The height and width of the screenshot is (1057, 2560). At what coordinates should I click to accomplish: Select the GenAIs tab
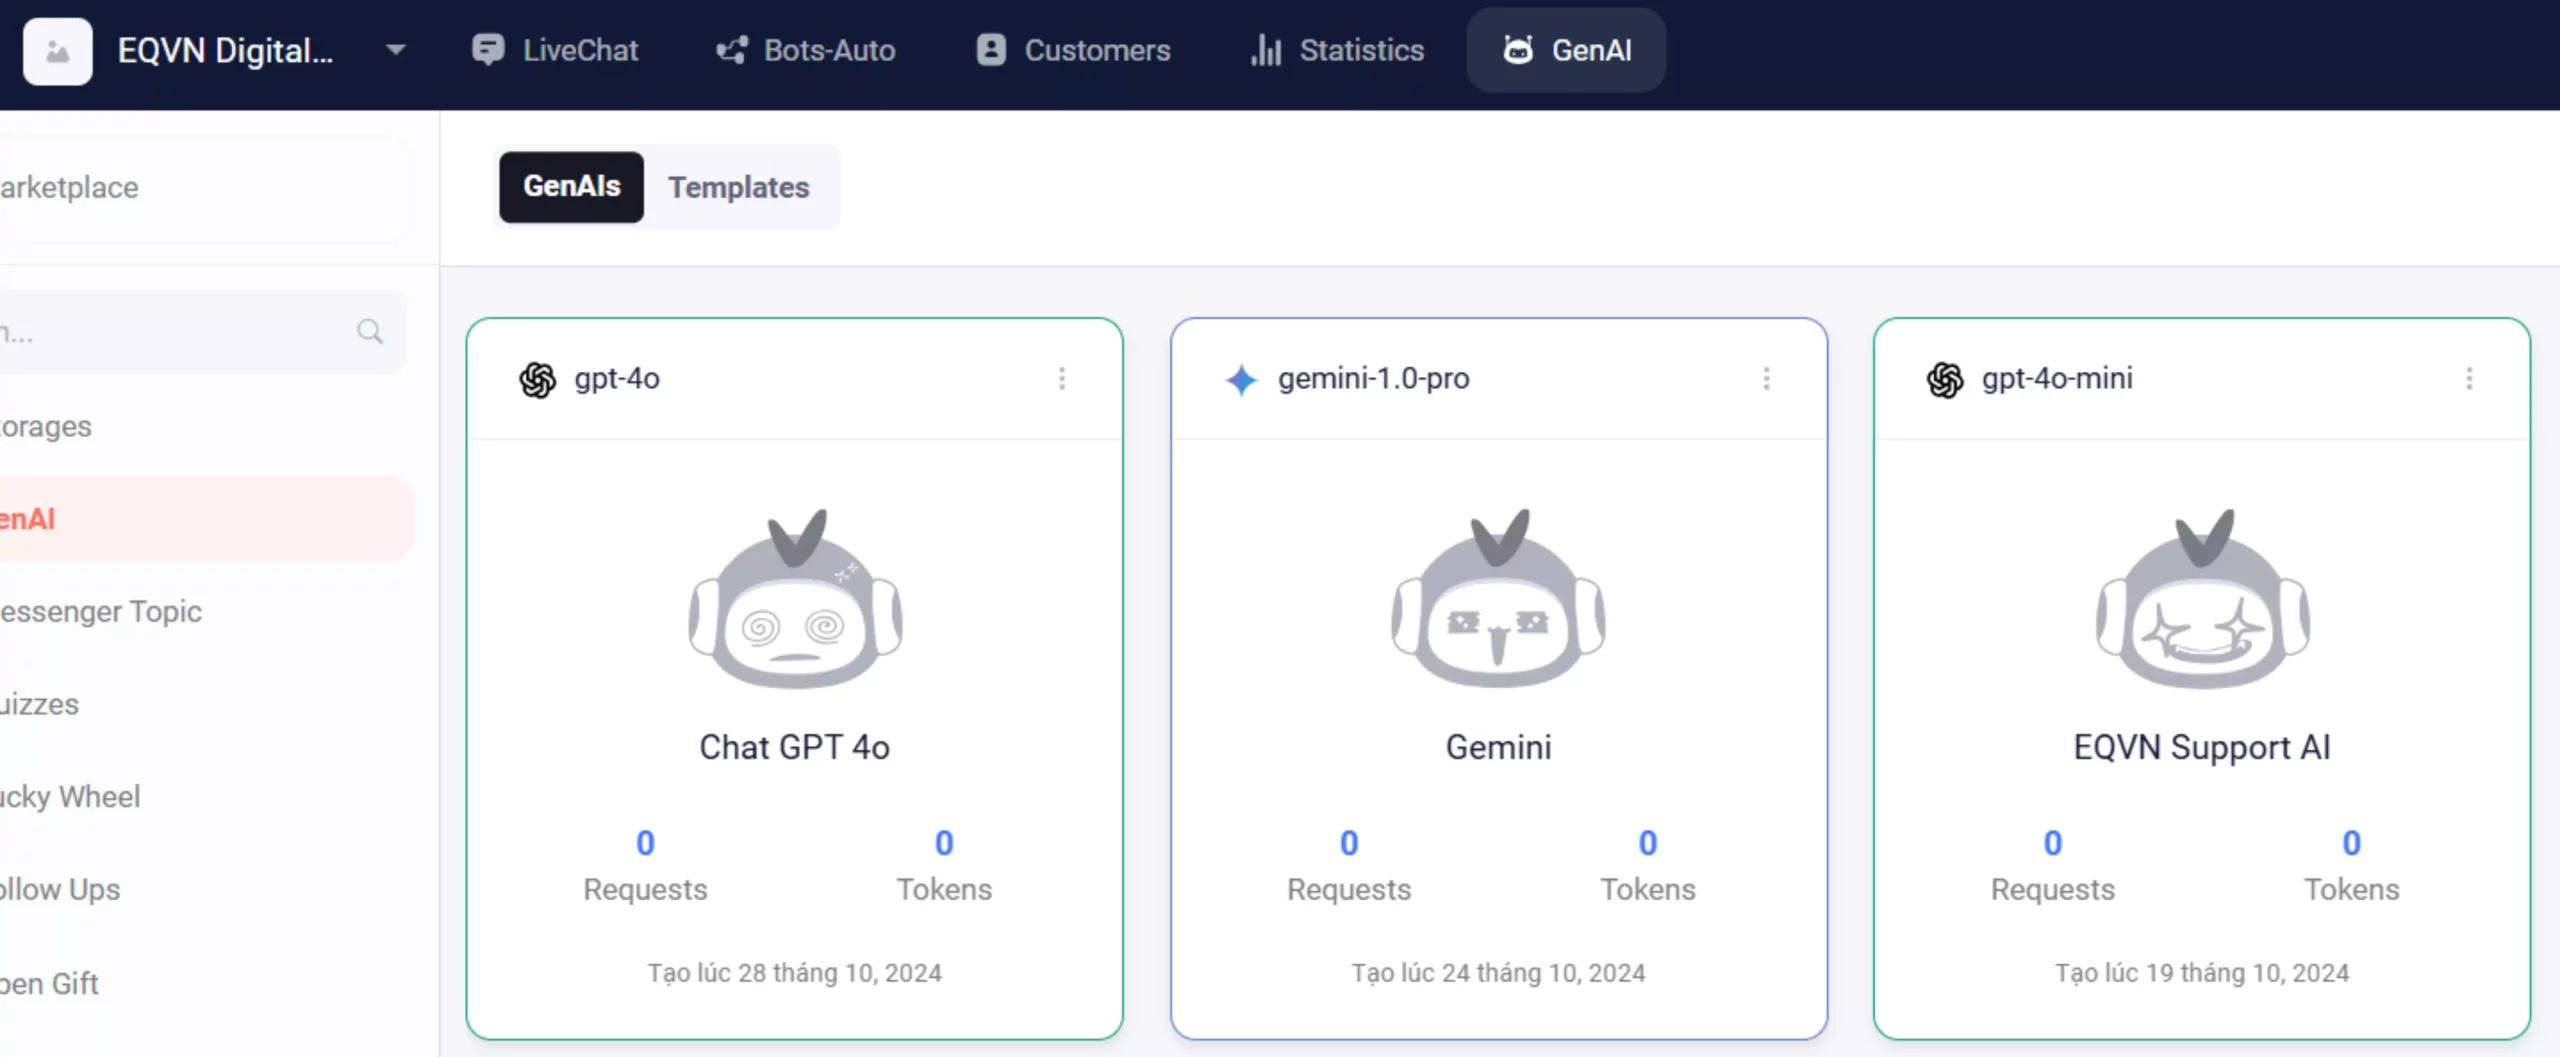(571, 187)
